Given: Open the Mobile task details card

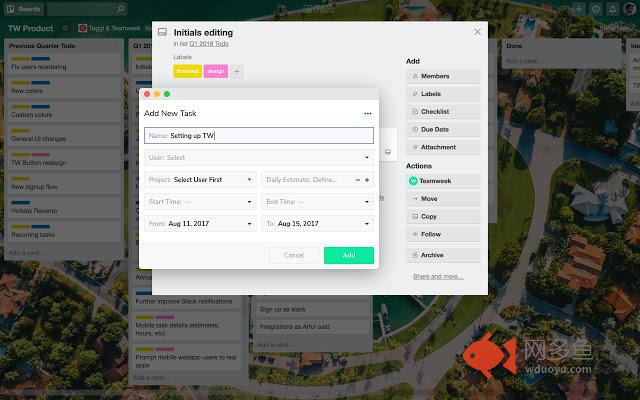Looking at the screenshot, I should click(x=188, y=326).
